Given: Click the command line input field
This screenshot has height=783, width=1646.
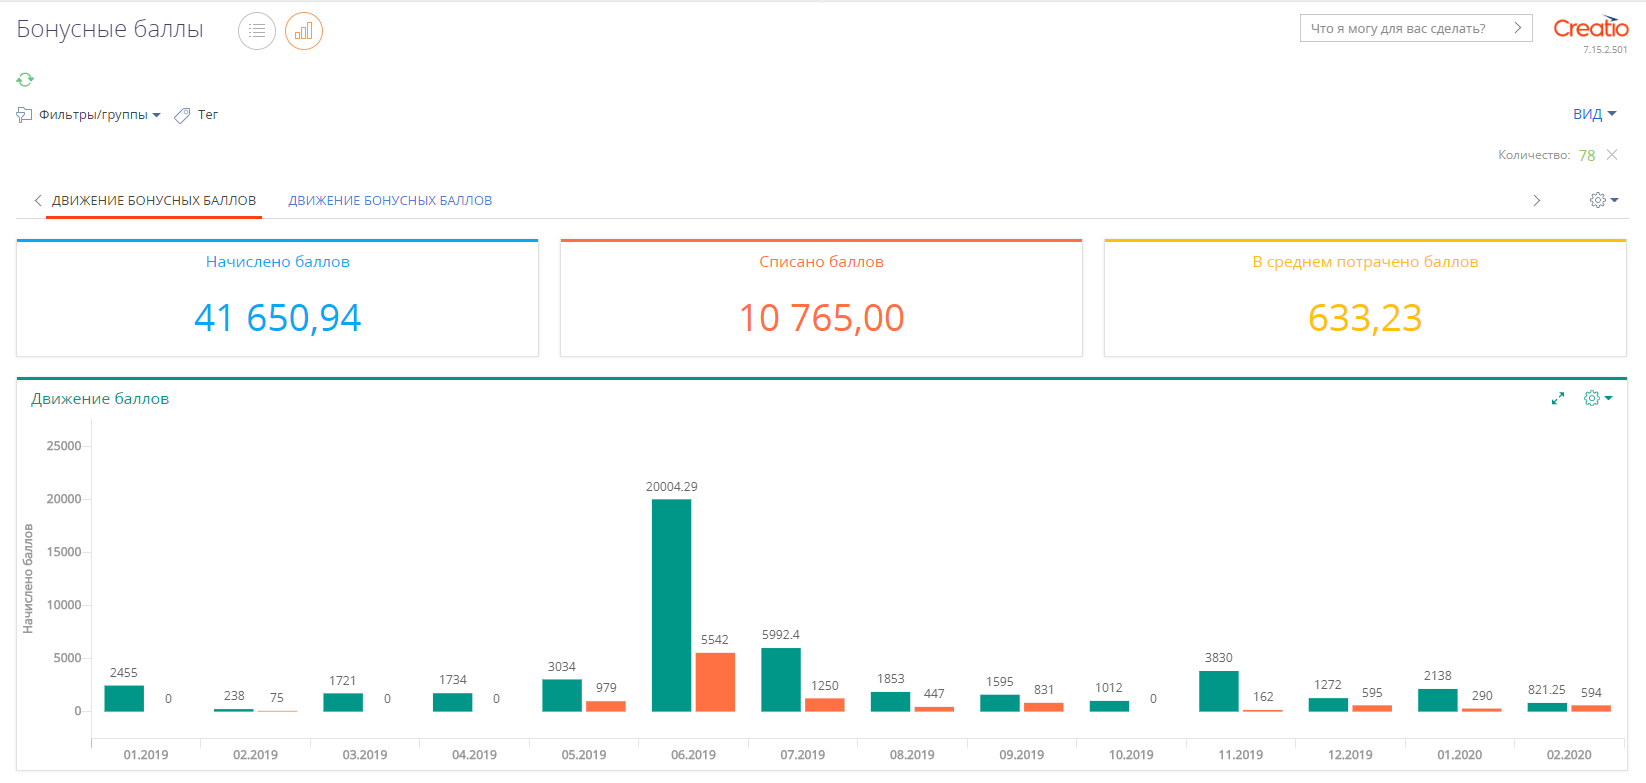Looking at the screenshot, I should 1404,28.
